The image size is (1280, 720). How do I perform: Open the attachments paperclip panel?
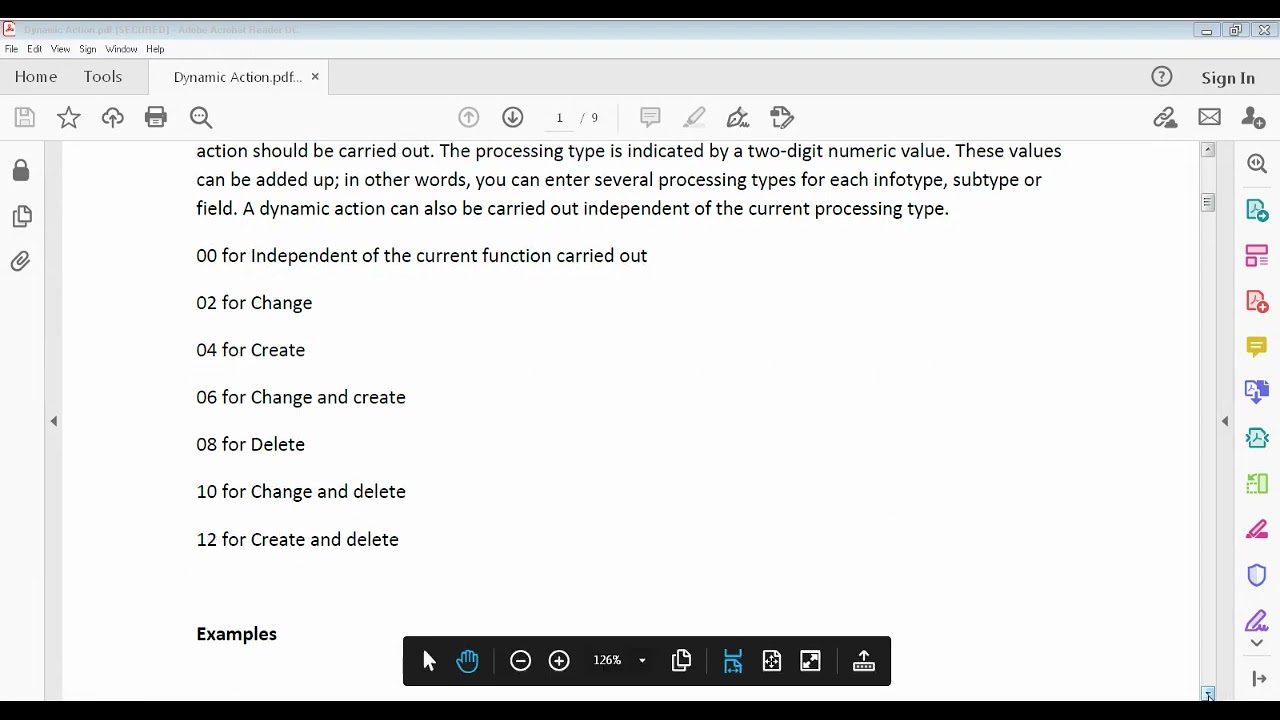click(21, 262)
